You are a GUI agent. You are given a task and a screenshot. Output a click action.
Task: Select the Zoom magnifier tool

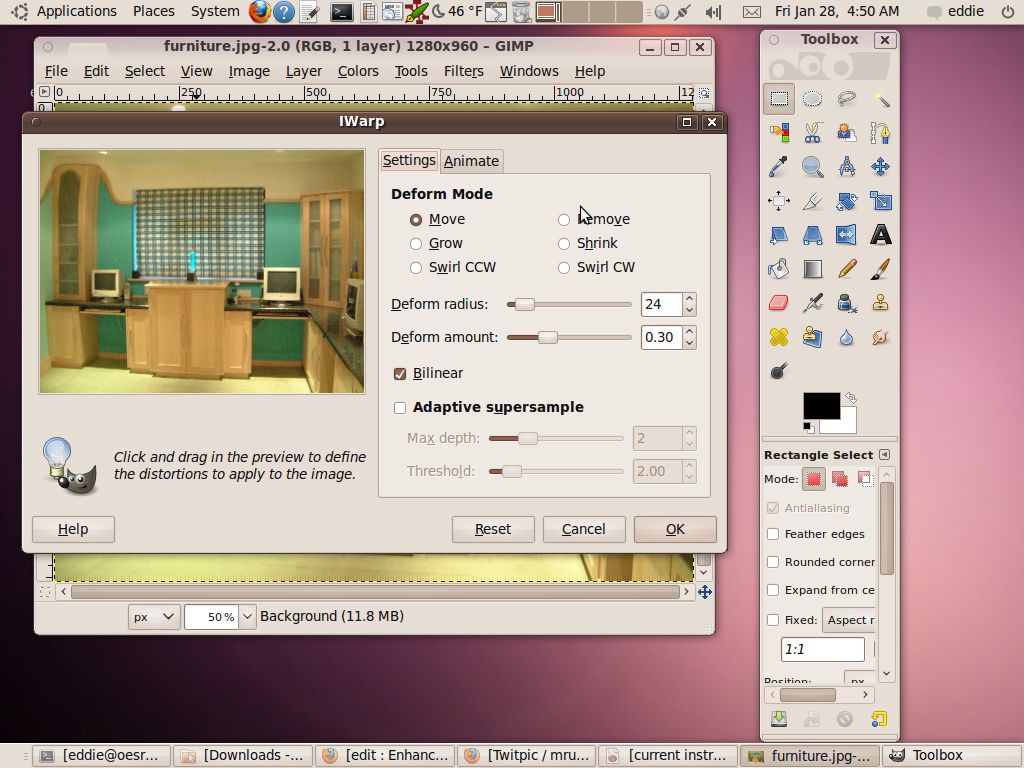click(812, 167)
